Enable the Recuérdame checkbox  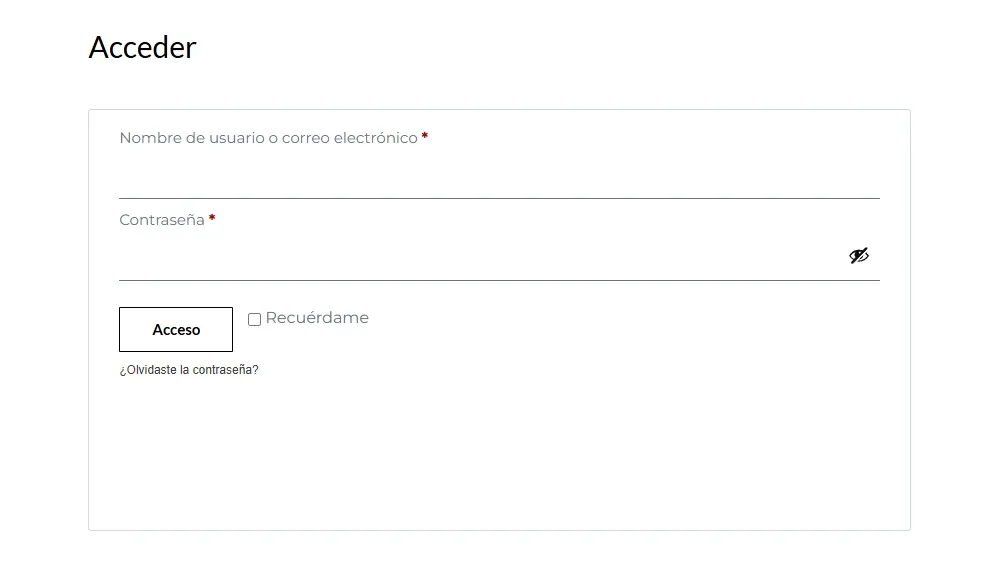tap(254, 319)
